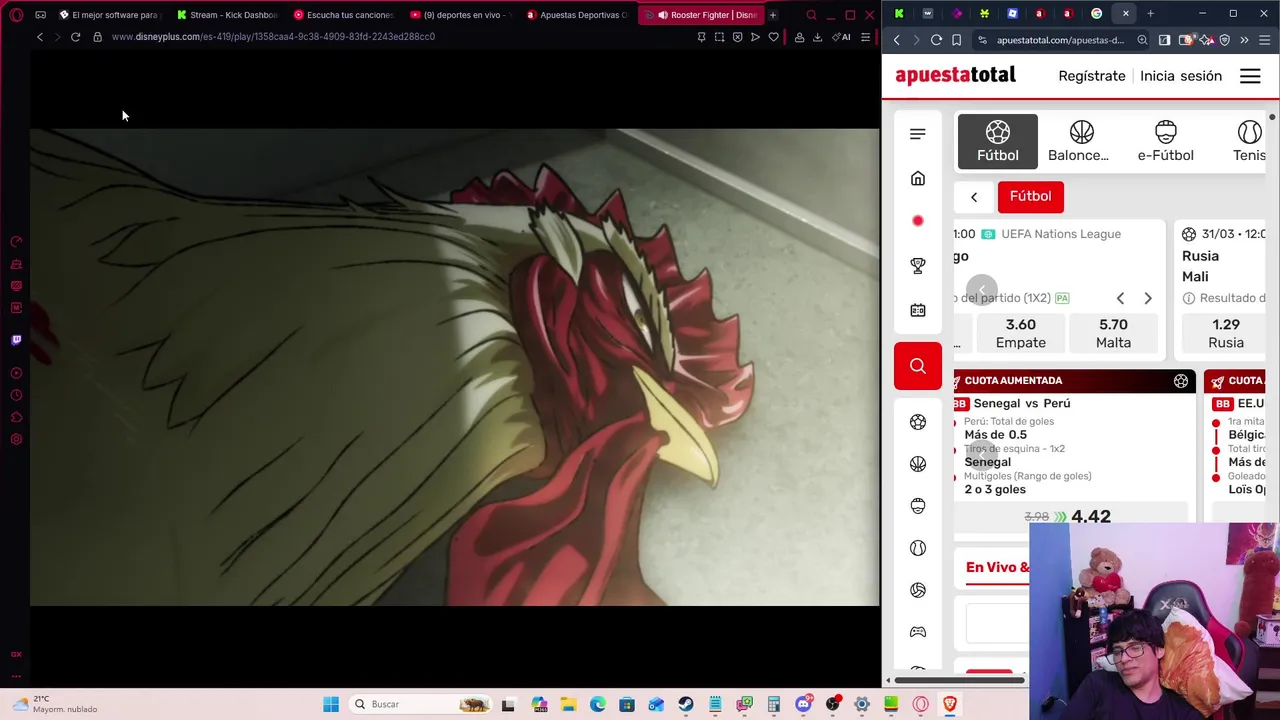Reload the page in Brave window
Screen dimensions: 1280x720
936,40
